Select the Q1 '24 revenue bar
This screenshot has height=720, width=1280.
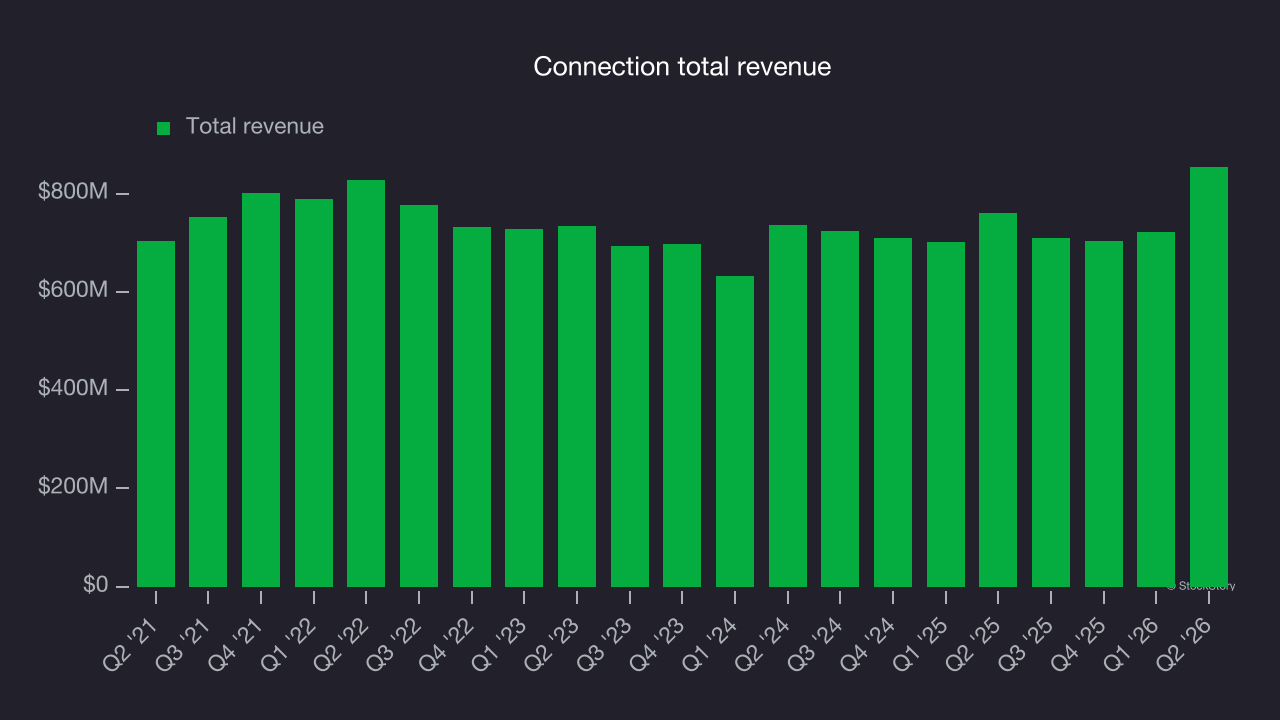tap(735, 431)
